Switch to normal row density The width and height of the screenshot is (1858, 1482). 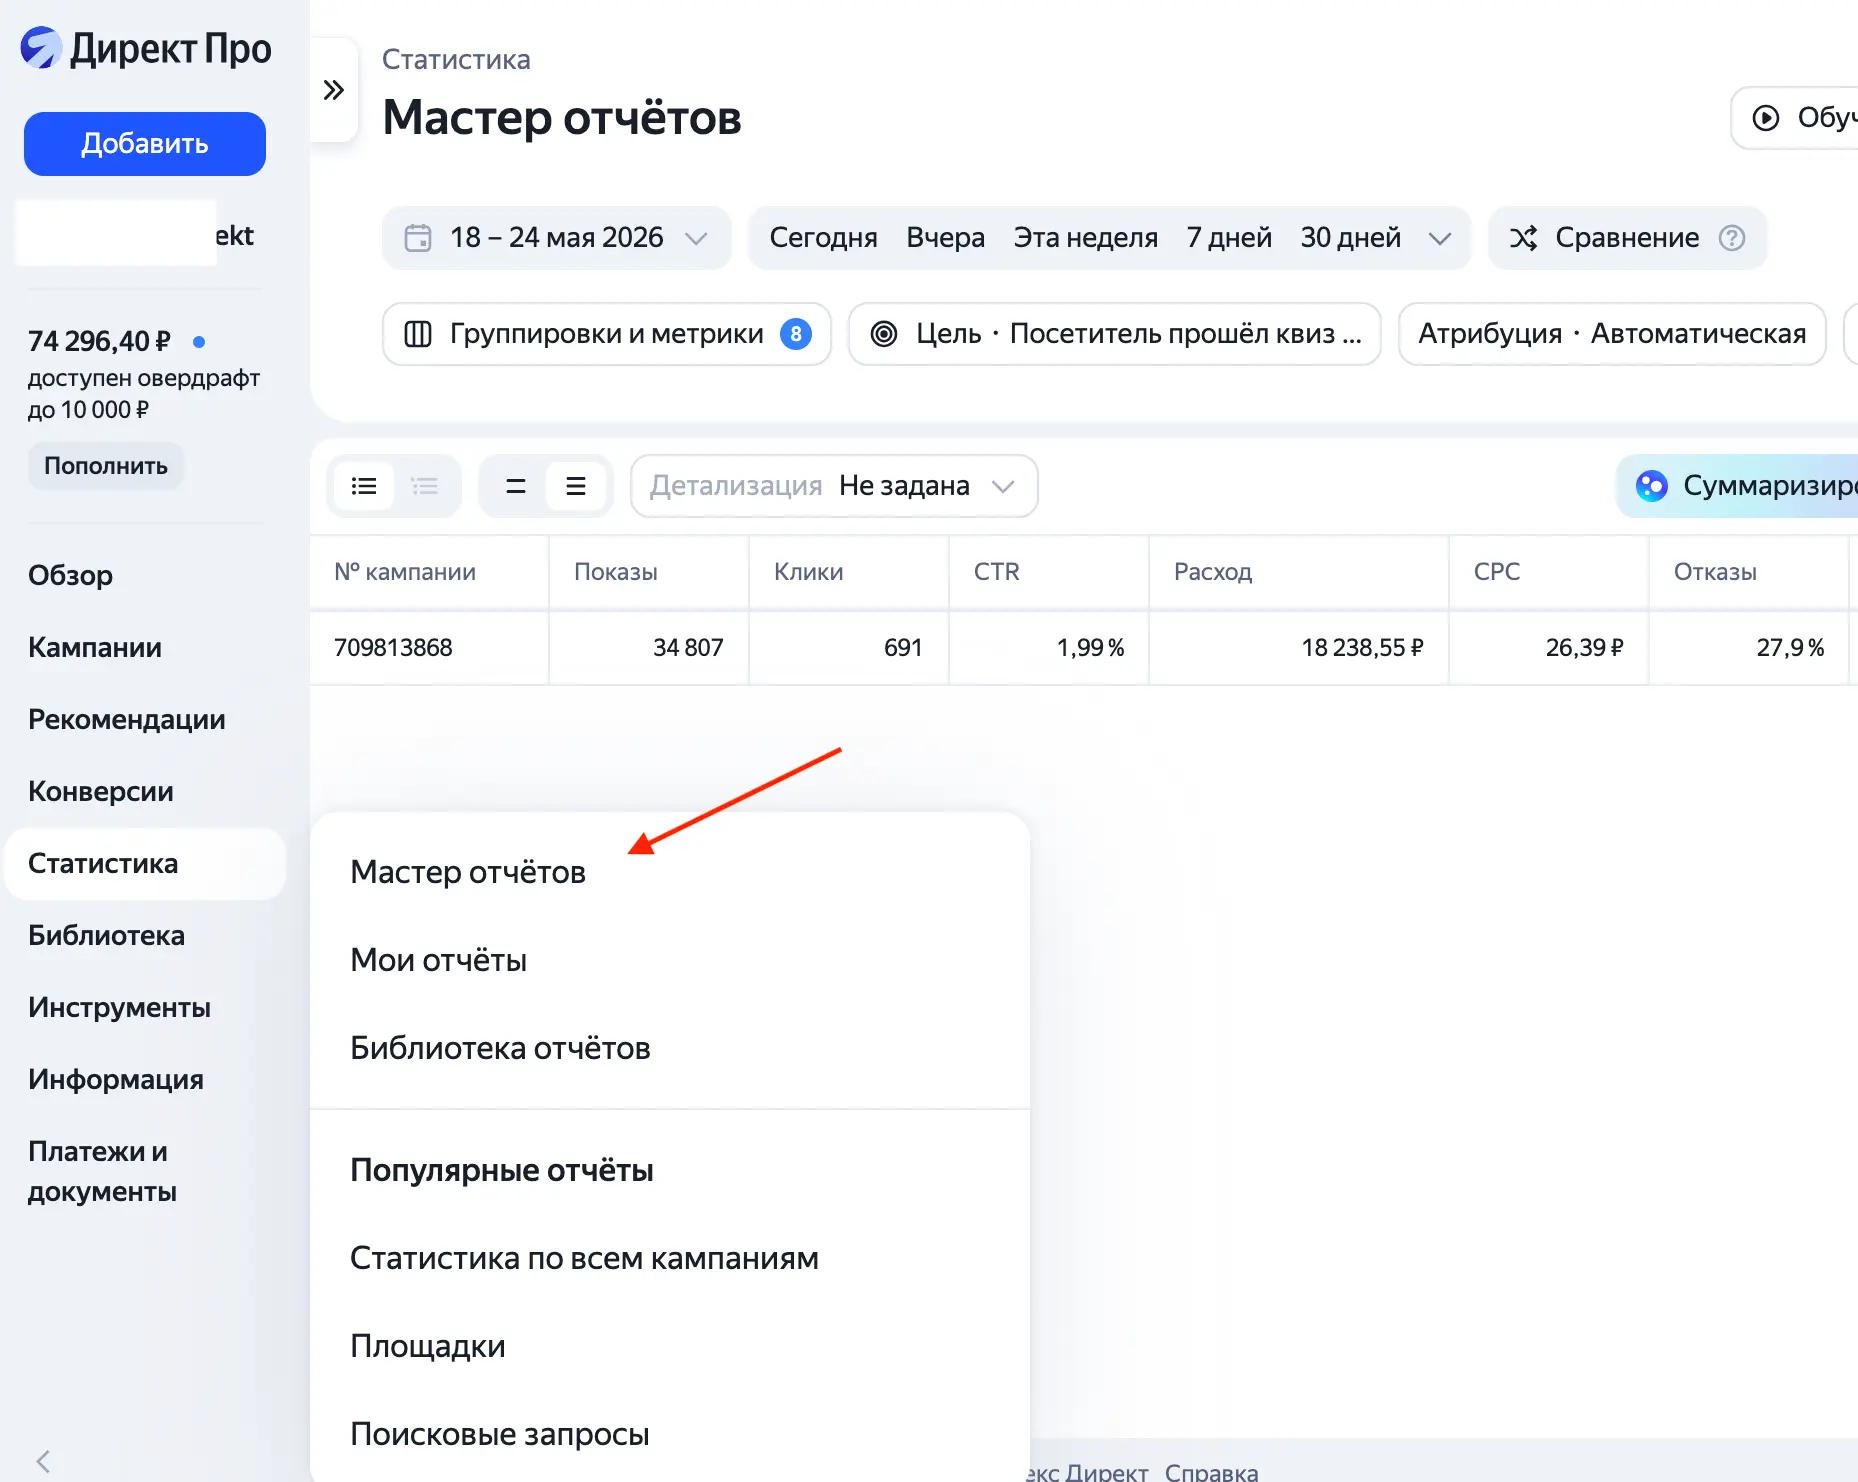click(x=576, y=486)
